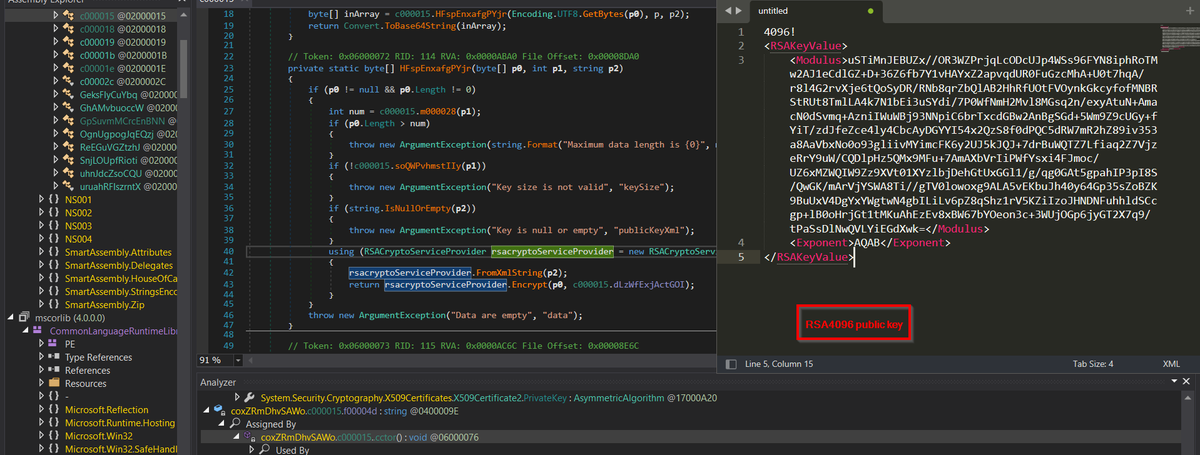
Task: Click the SmartAssembly.StringsEnc namespace icon
Action: [54, 291]
